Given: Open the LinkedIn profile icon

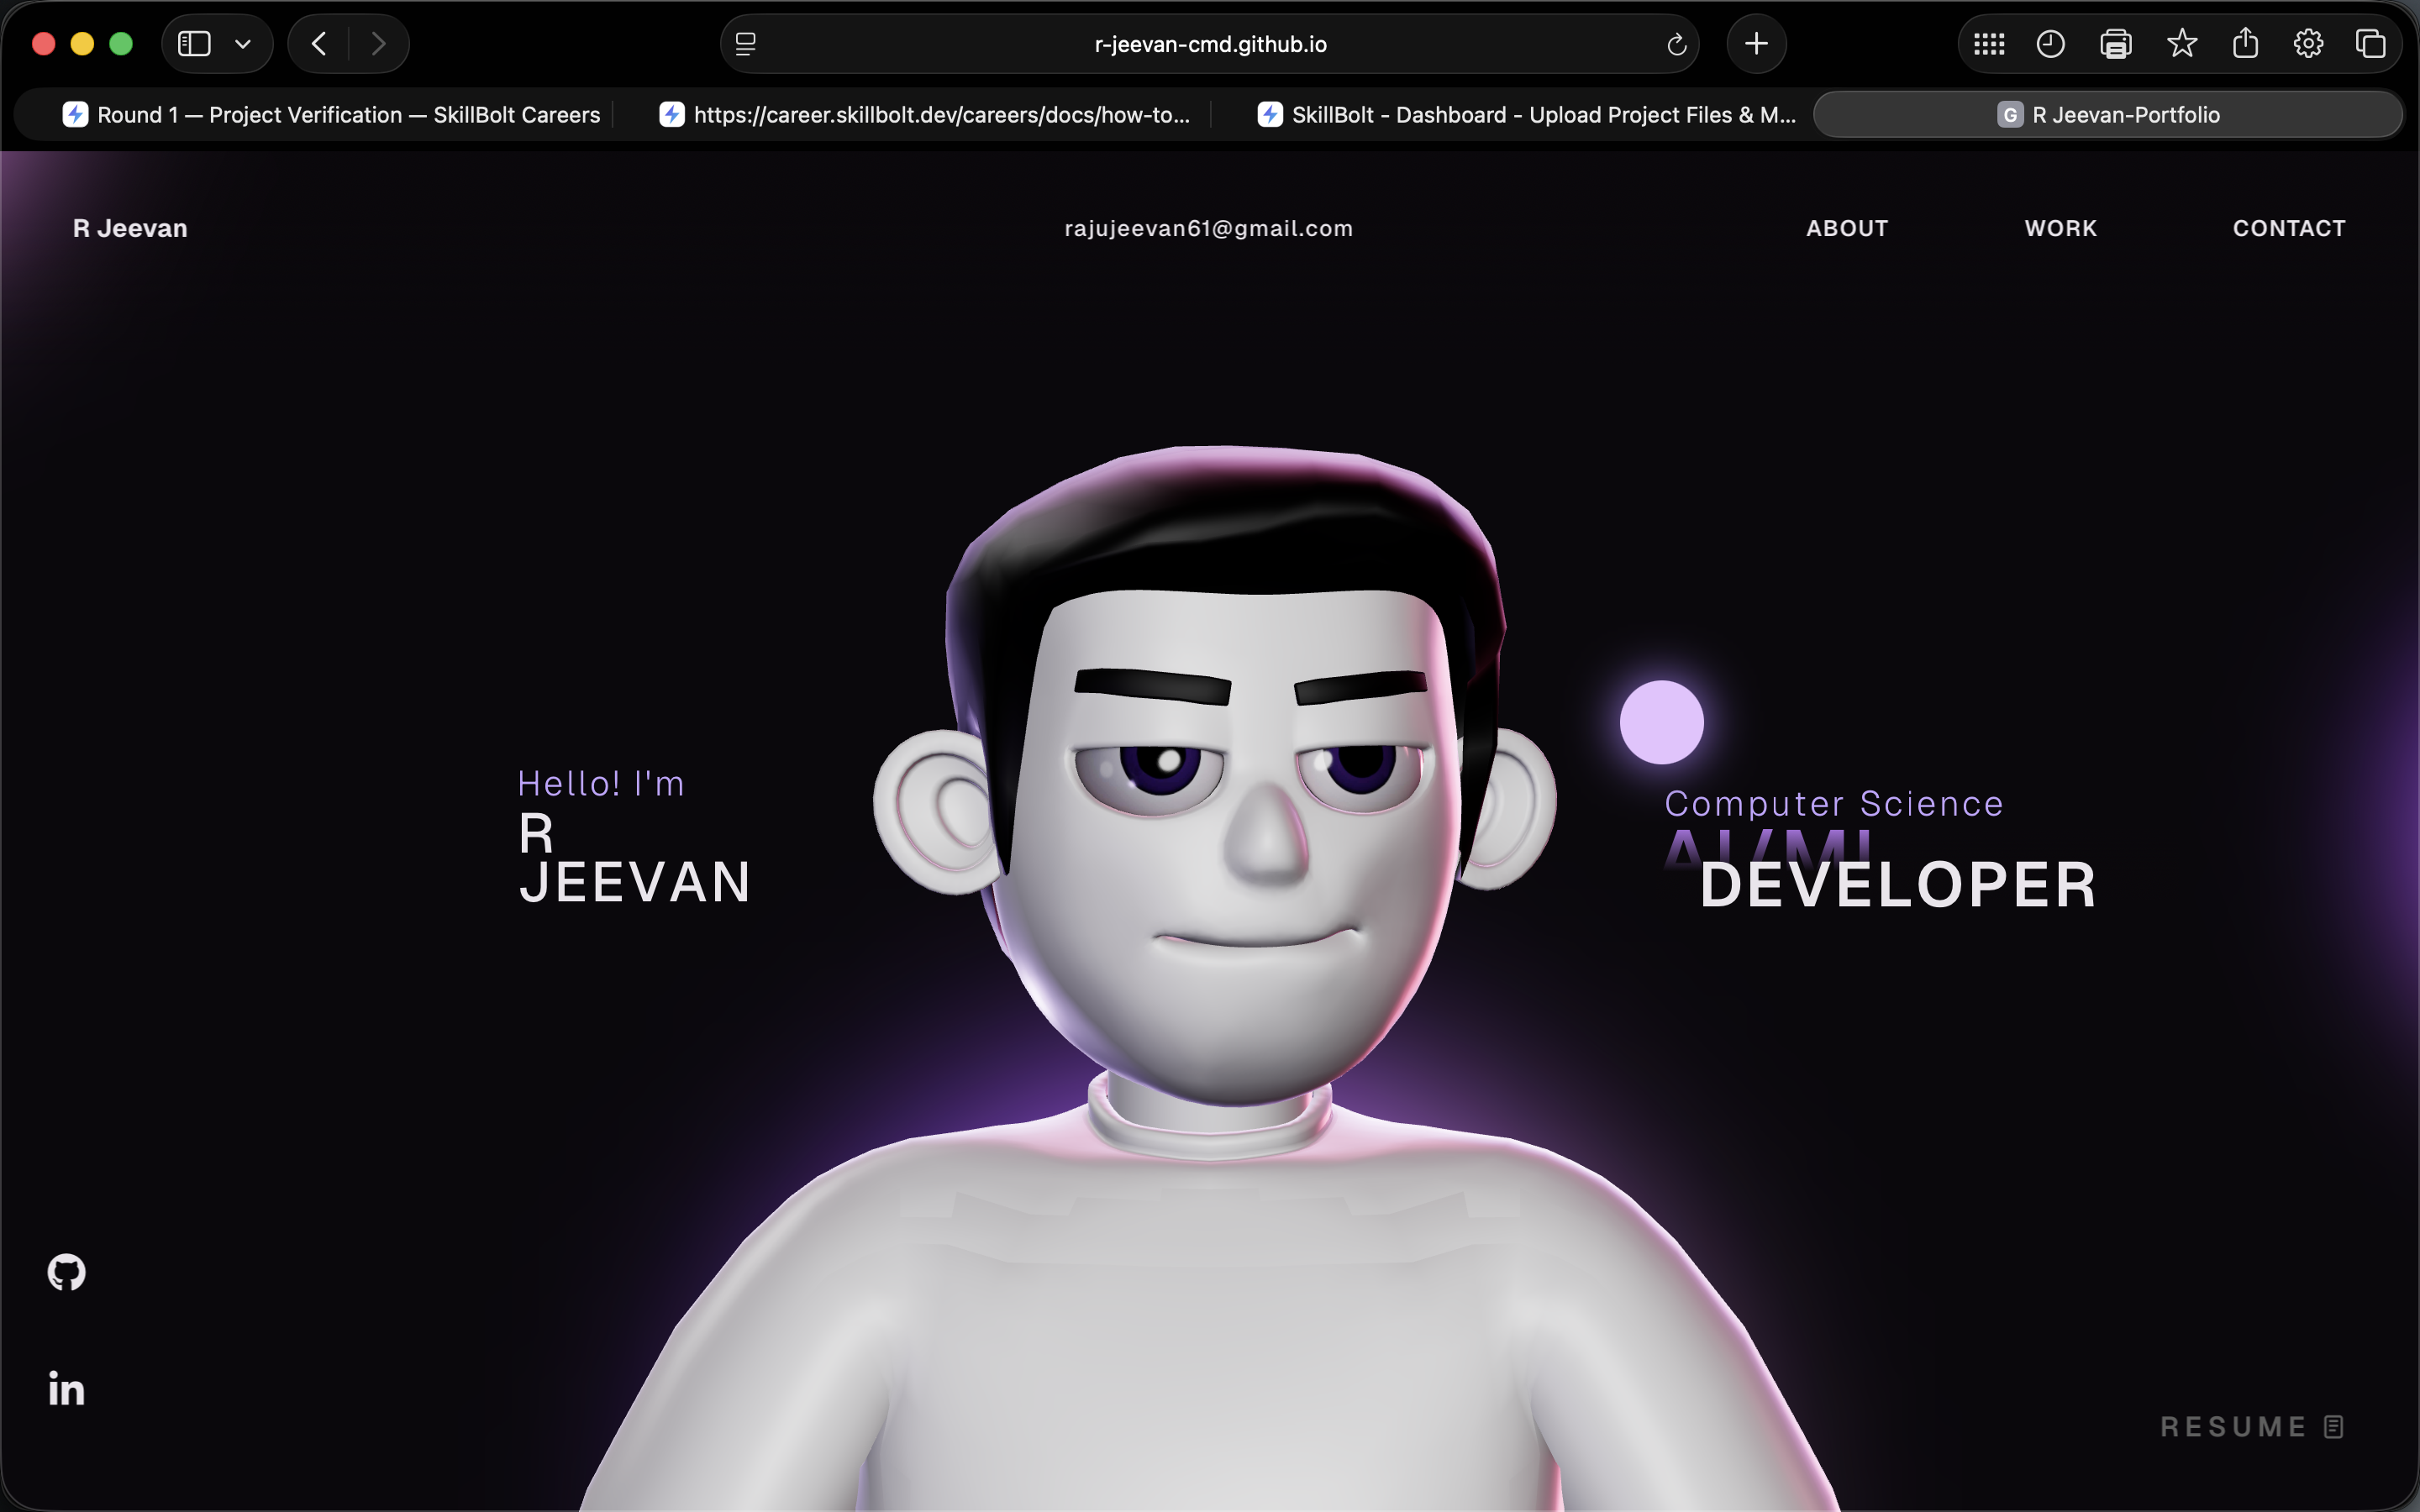Looking at the screenshot, I should pos(67,1389).
